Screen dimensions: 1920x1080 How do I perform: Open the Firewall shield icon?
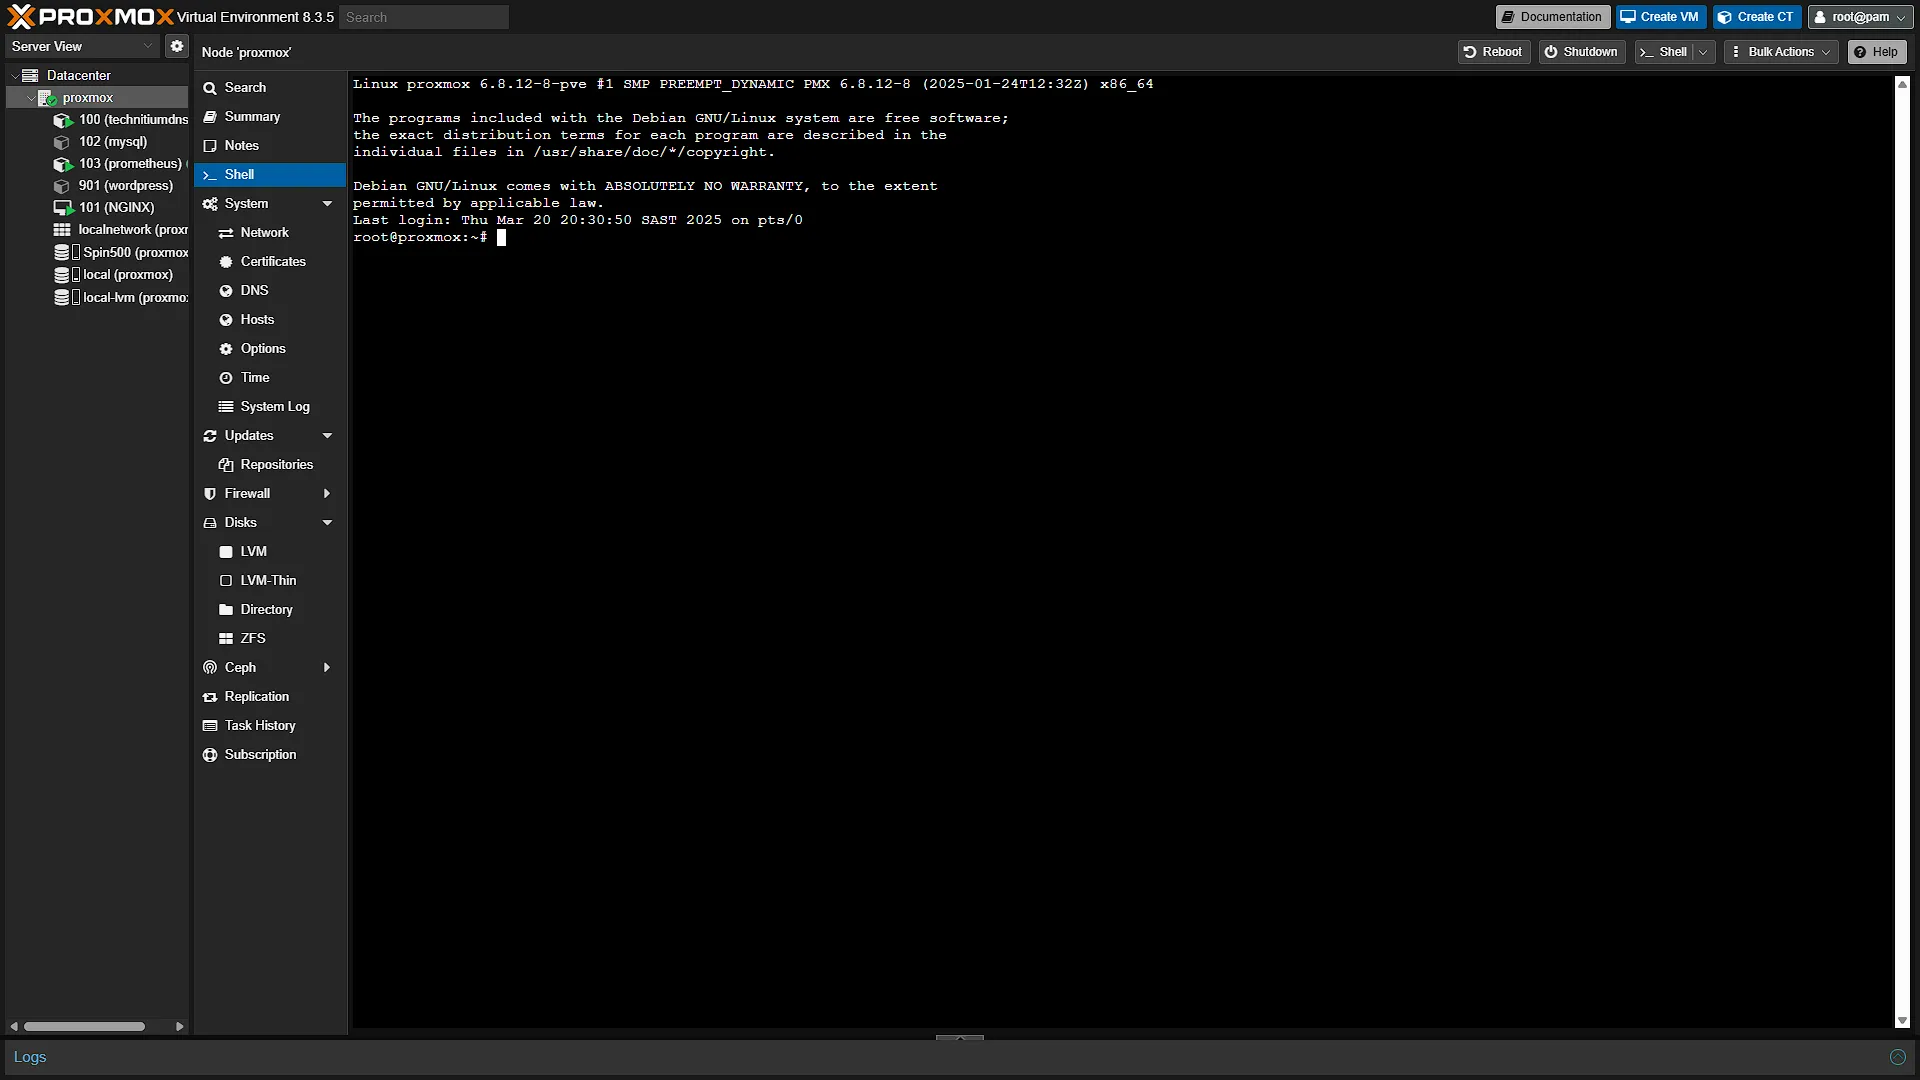(x=210, y=494)
